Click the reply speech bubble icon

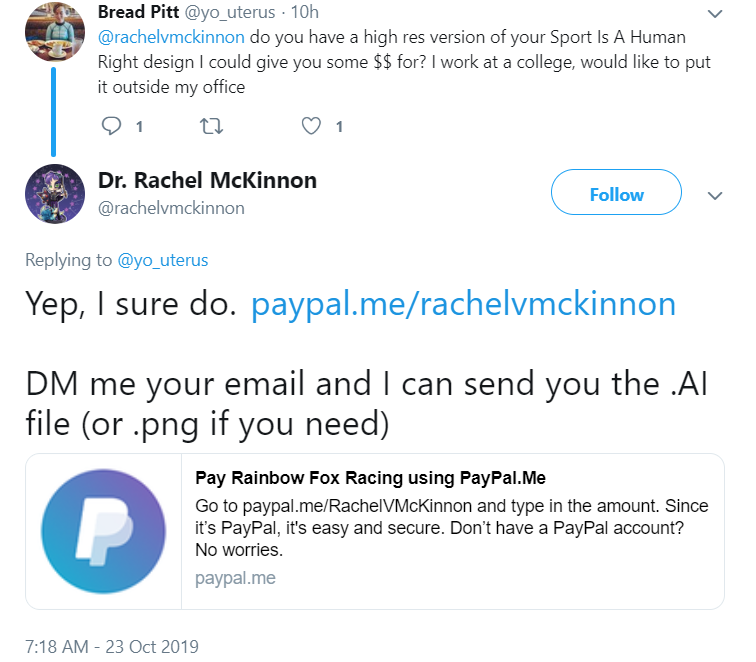tap(112, 126)
